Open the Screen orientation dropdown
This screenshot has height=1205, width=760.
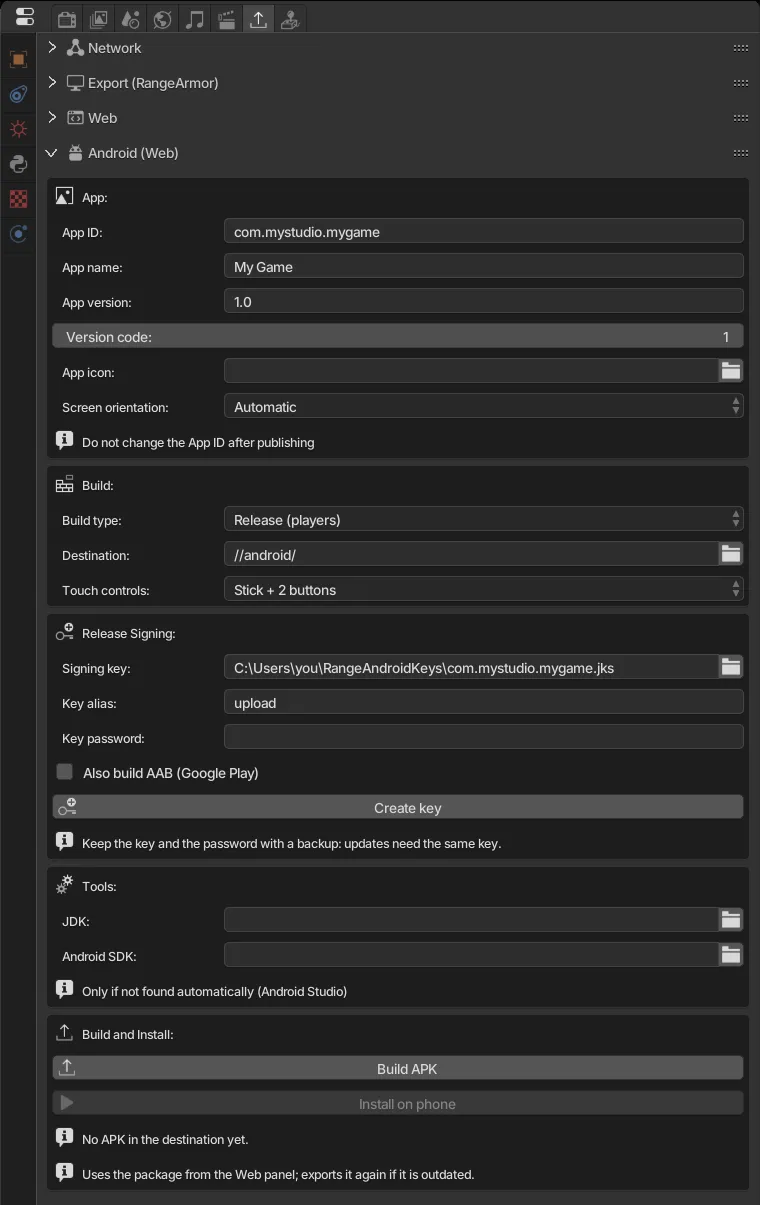[484, 407]
